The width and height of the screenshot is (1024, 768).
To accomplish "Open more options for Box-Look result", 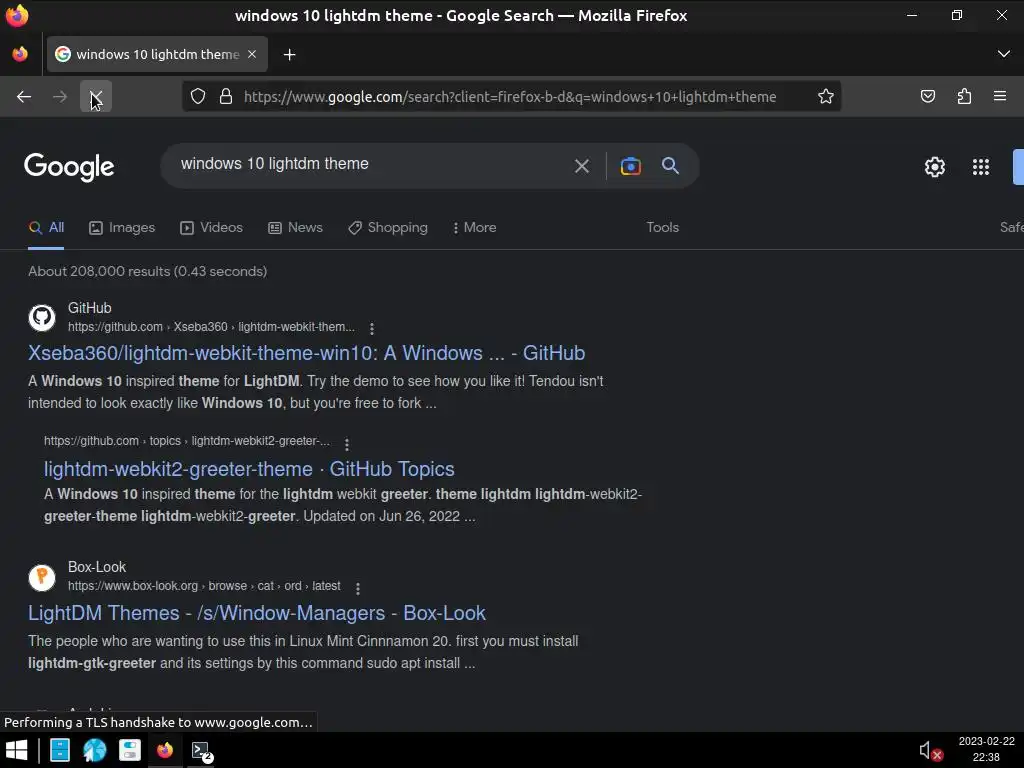I will [x=358, y=588].
